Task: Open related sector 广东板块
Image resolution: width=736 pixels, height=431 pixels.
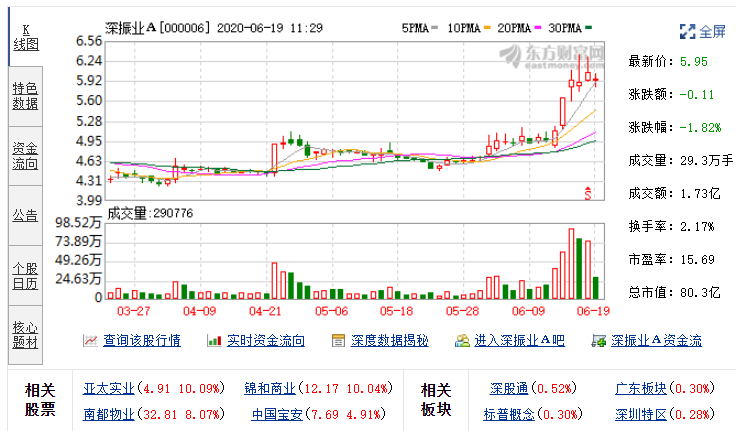Action: click(x=641, y=388)
